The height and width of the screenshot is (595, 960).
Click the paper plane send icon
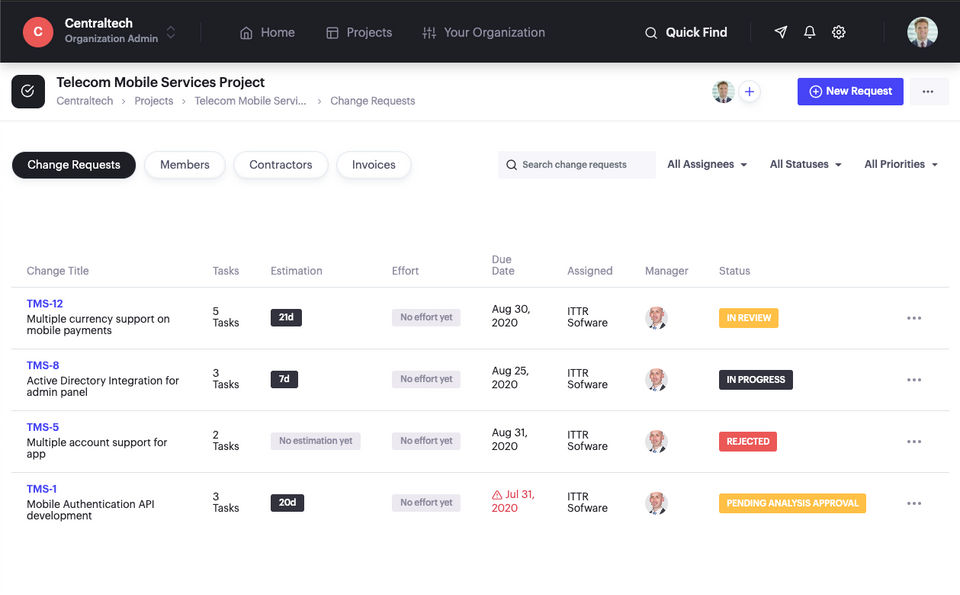coord(781,32)
